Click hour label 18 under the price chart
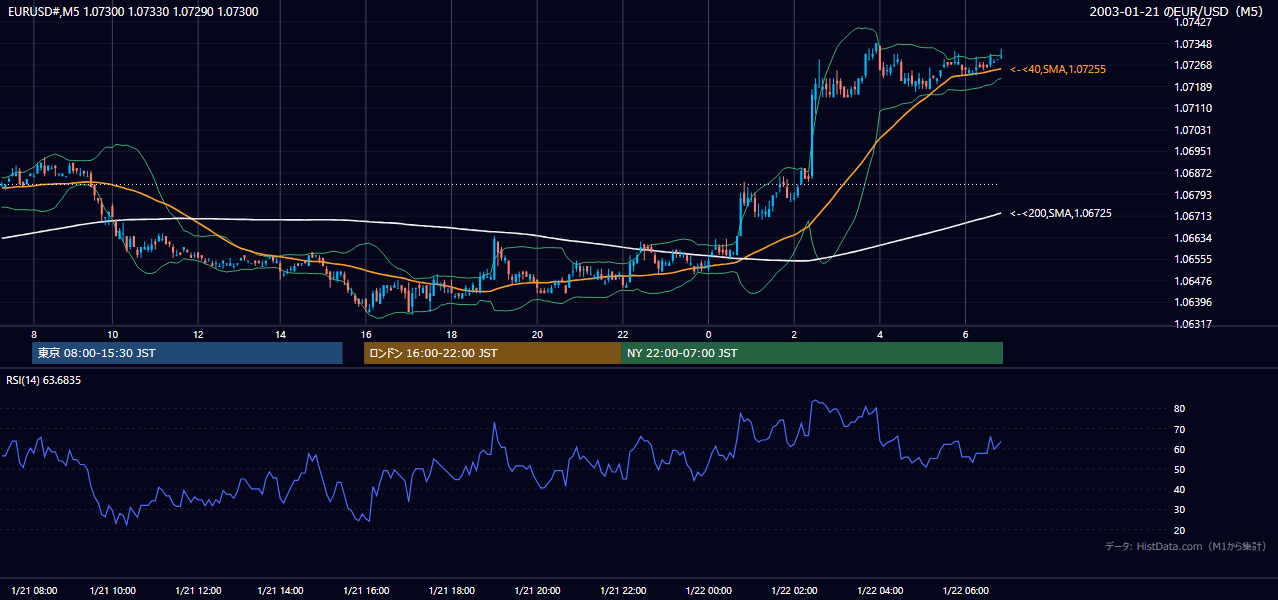Viewport: 1278px width, 600px height. pos(451,334)
